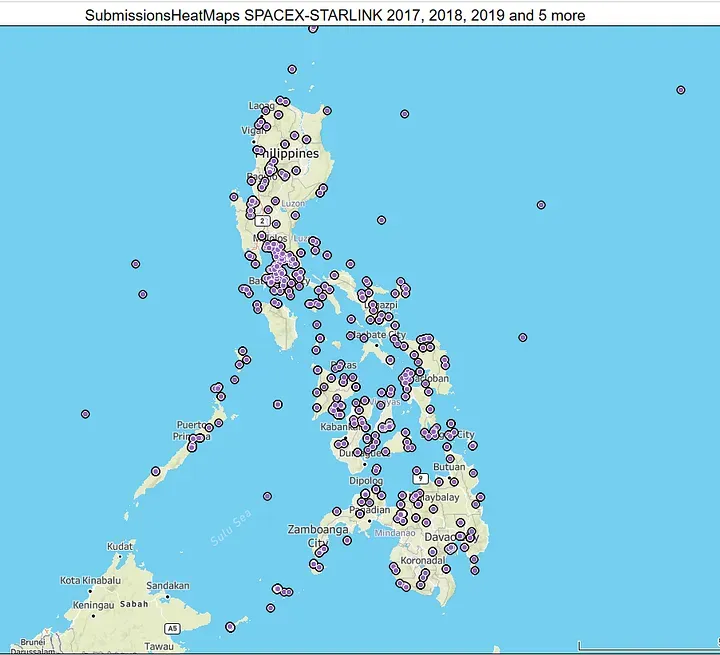Click the Kota Kinabalu city label
This screenshot has width=720, height=655.
[90, 580]
